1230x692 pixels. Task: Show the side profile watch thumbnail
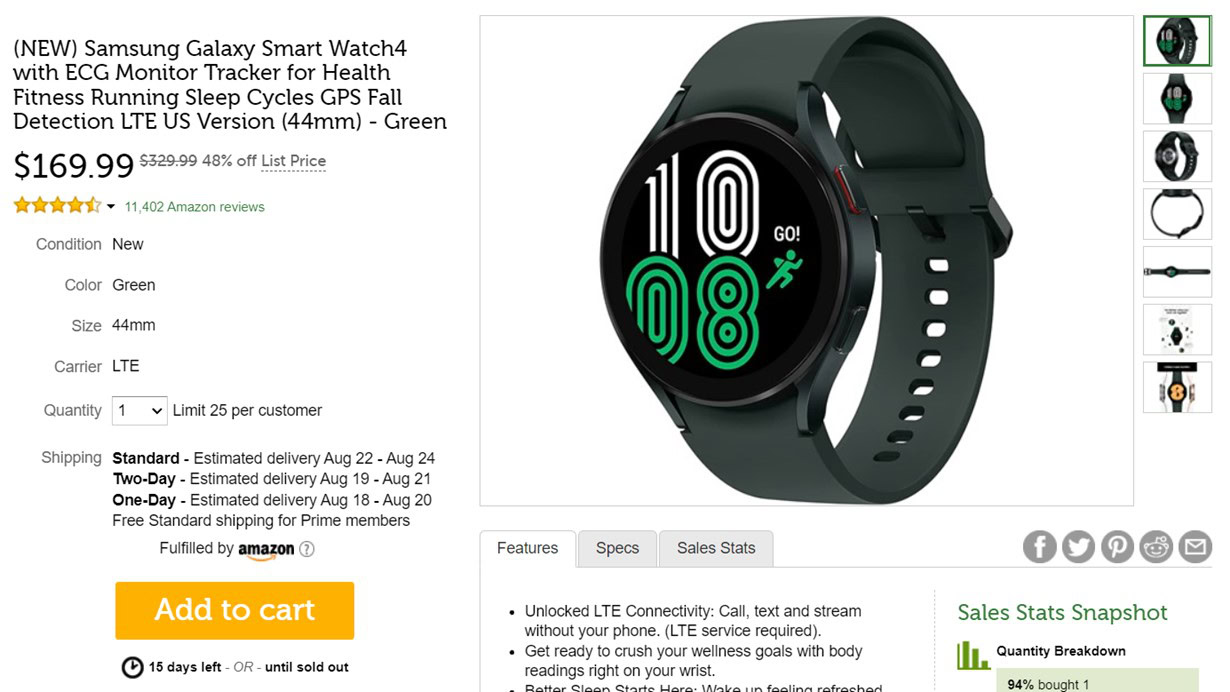click(x=1177, y=272)
